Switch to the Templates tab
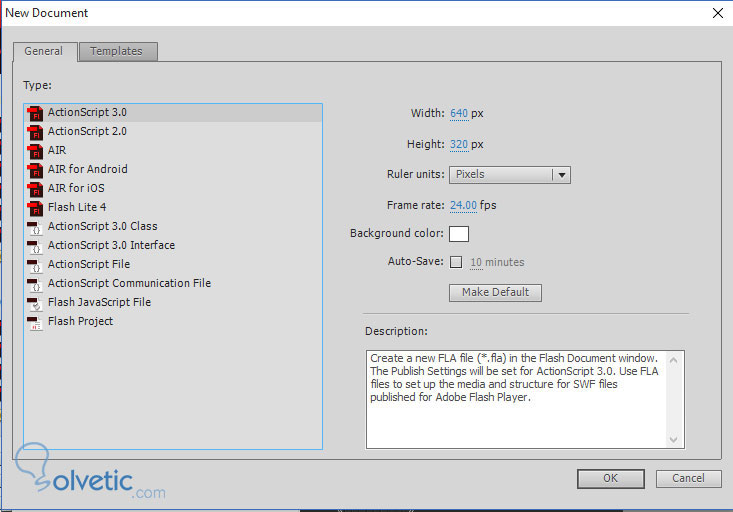The image size is (733, 512). pyautogui.click(x=117, y=51)
